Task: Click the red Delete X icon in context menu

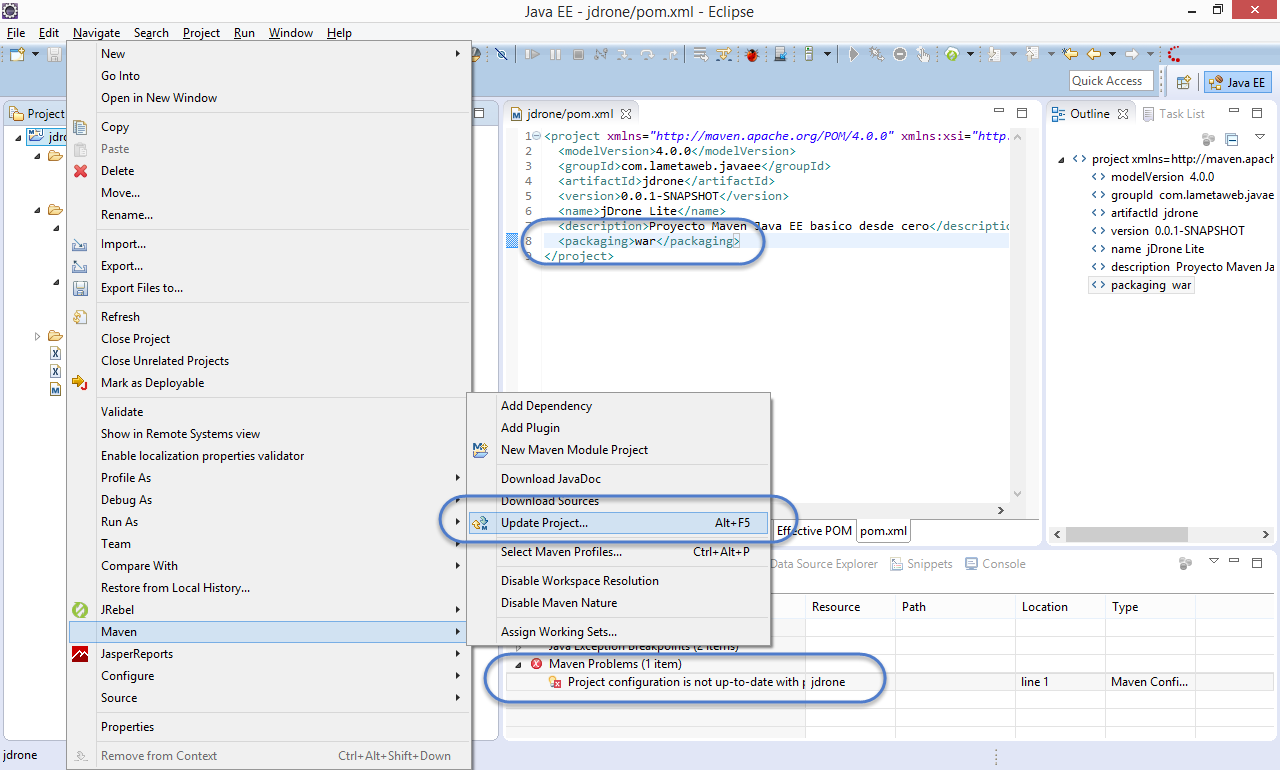Action: [x=80, y=171]
